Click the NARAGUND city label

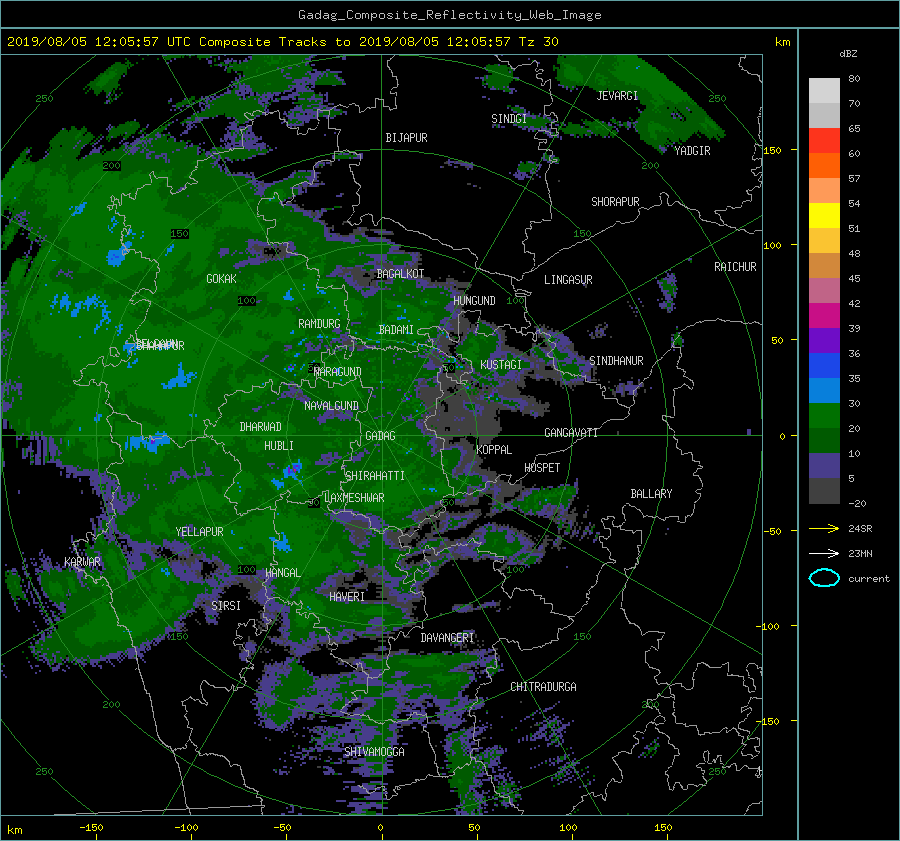[338, 372]
